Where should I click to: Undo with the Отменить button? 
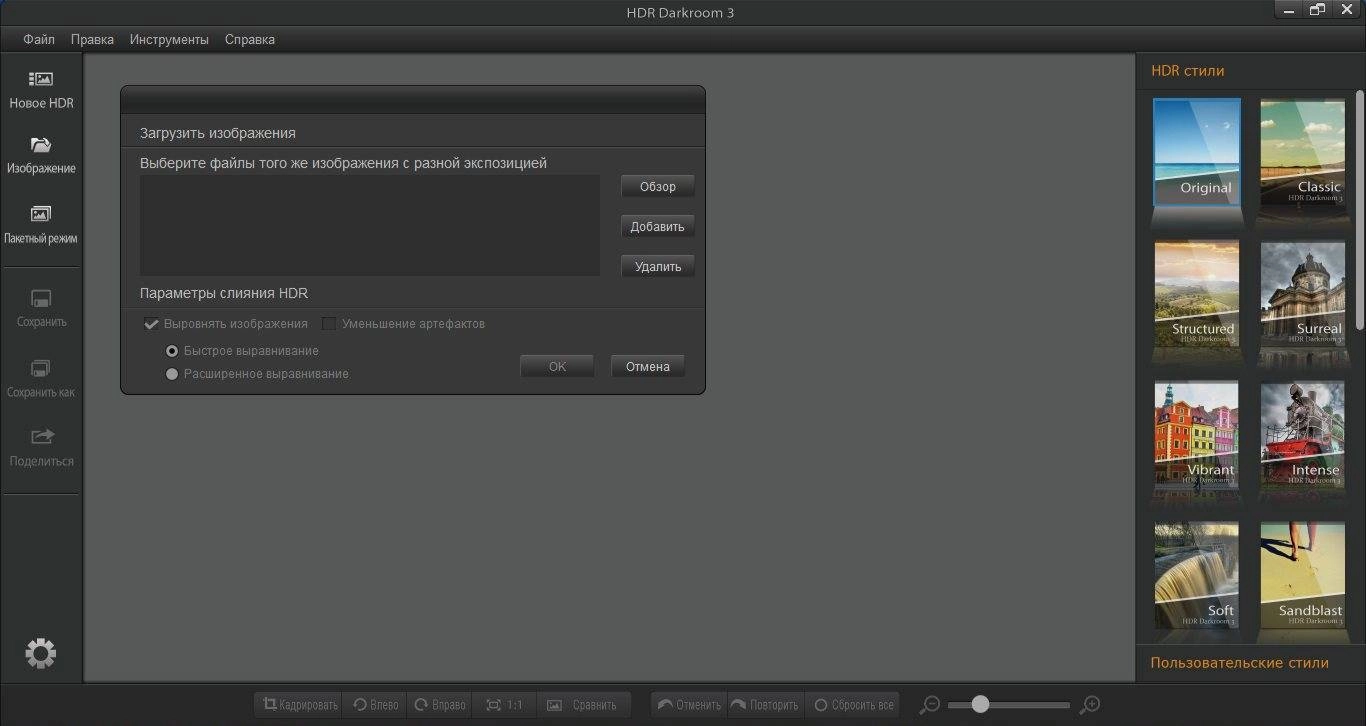coord(689,705)
